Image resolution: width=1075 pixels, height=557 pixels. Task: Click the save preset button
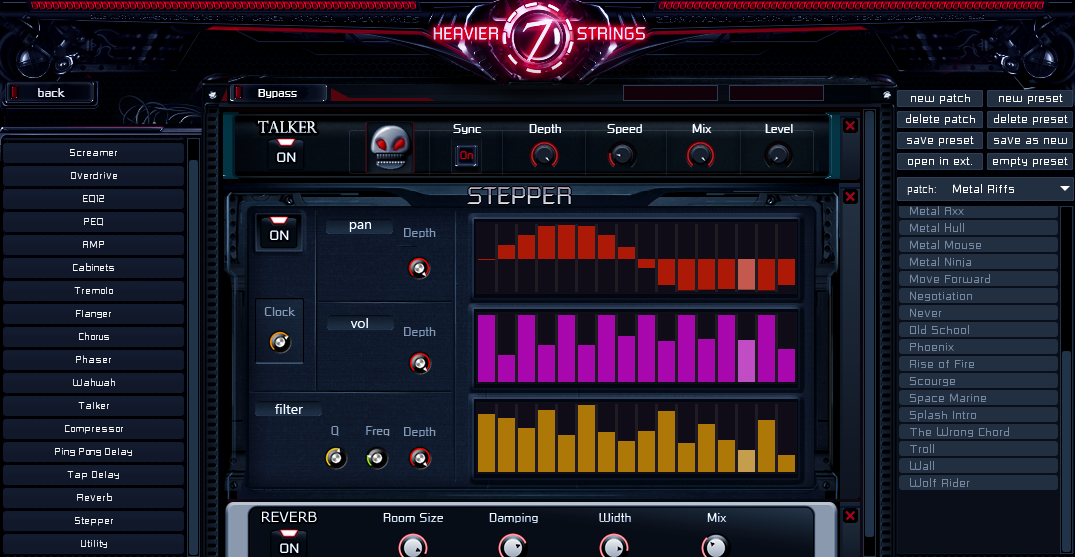(940, 141)
